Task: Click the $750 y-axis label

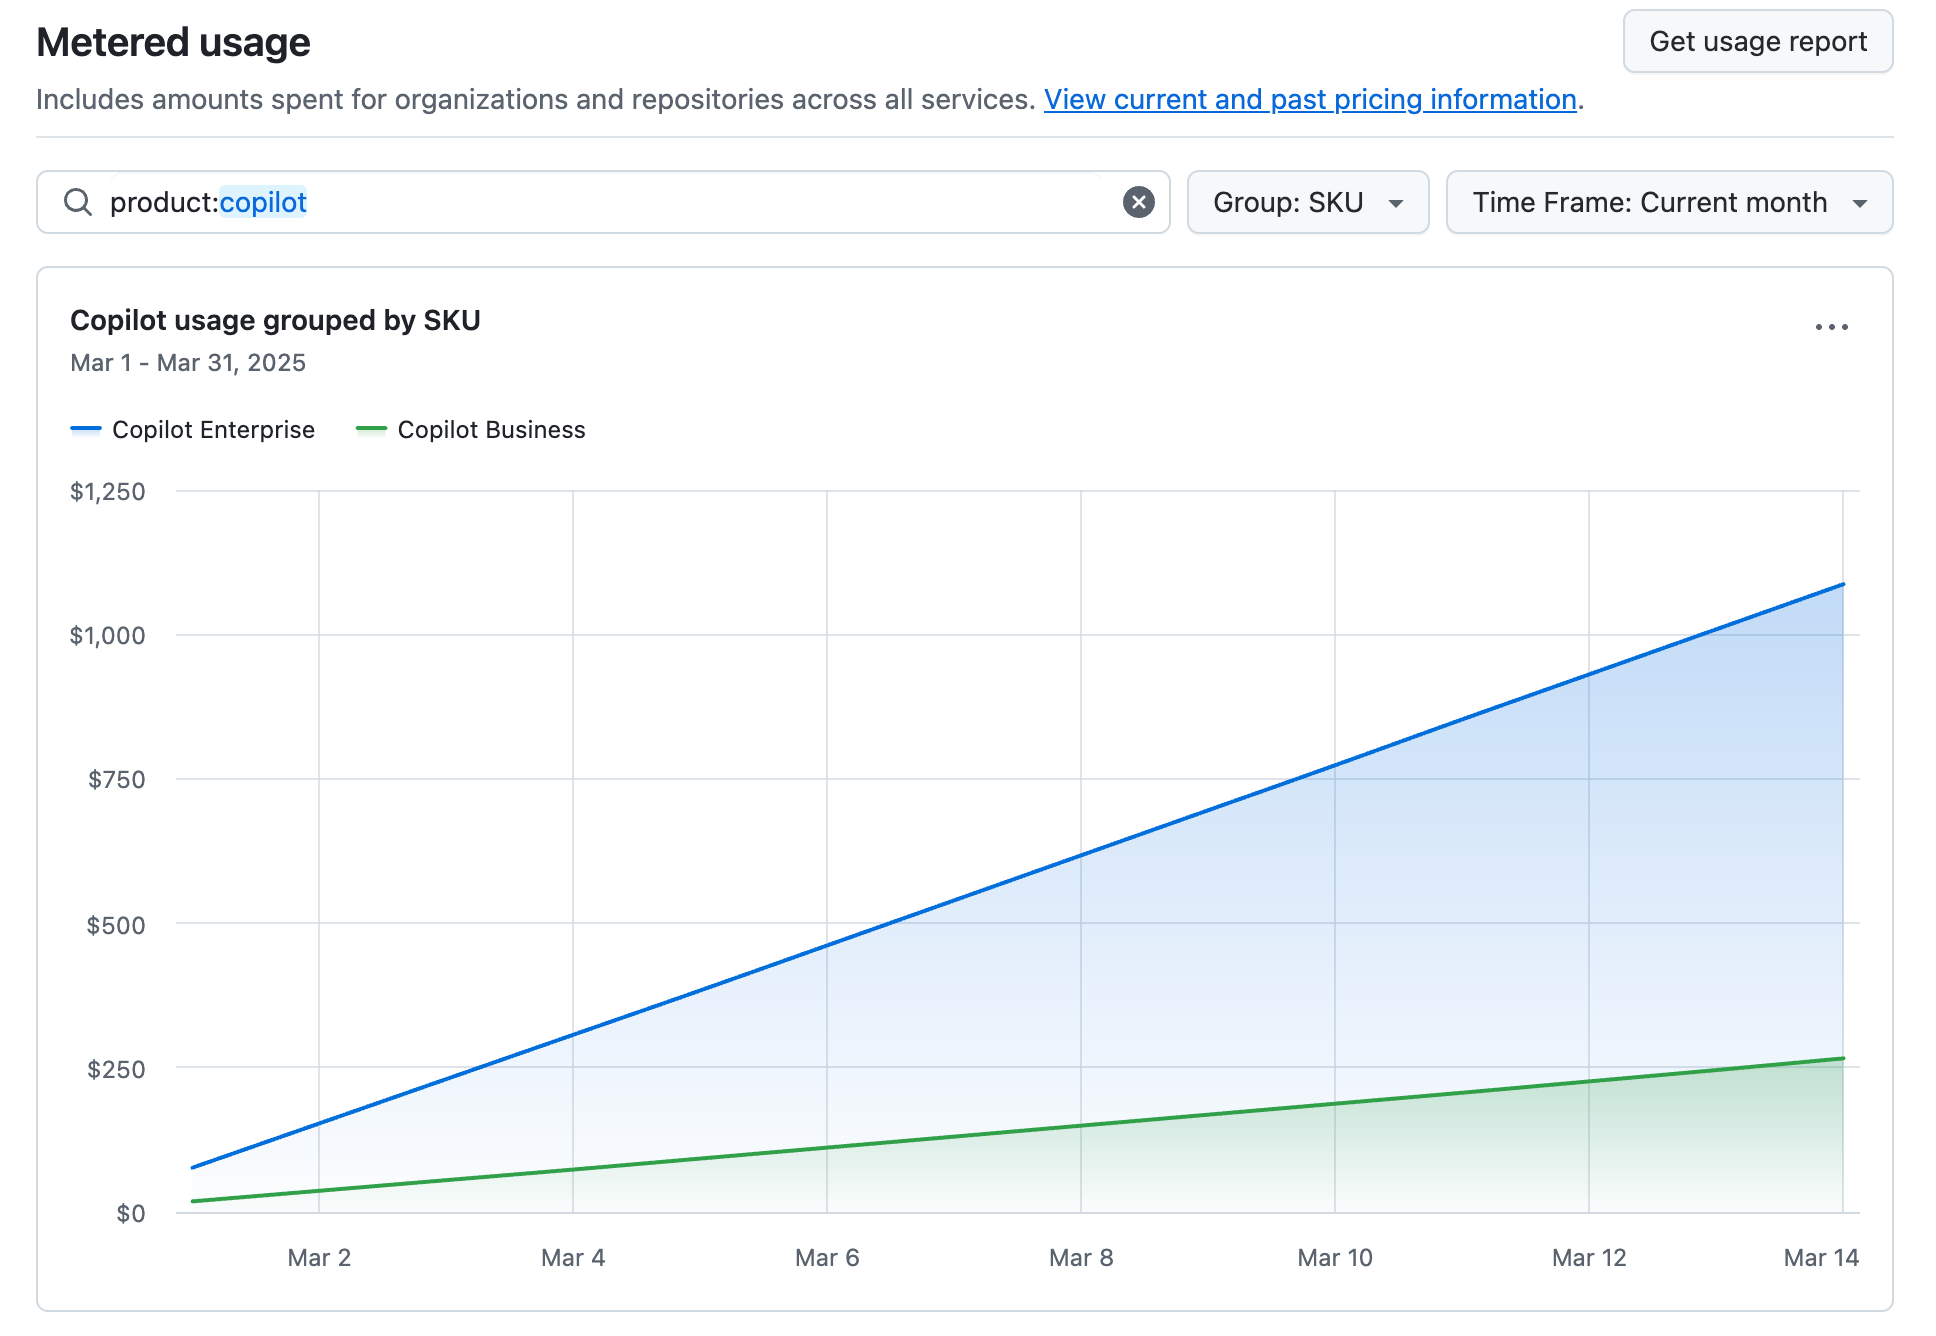Action: tap(117, 779)
